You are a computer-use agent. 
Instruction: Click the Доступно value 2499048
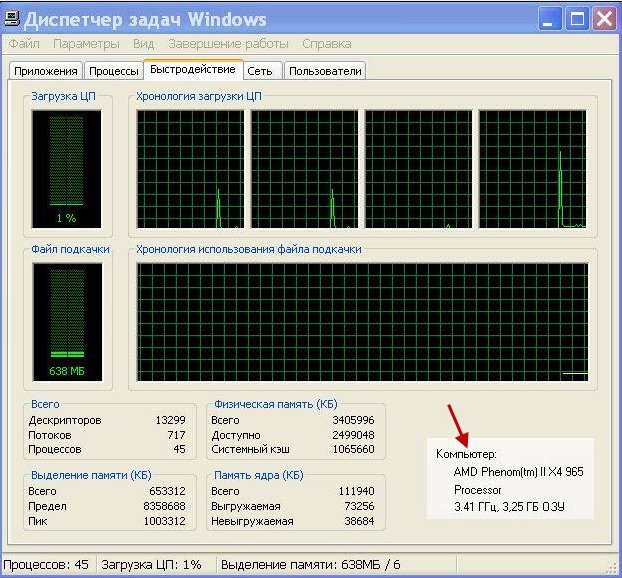[x=353, y=435]
